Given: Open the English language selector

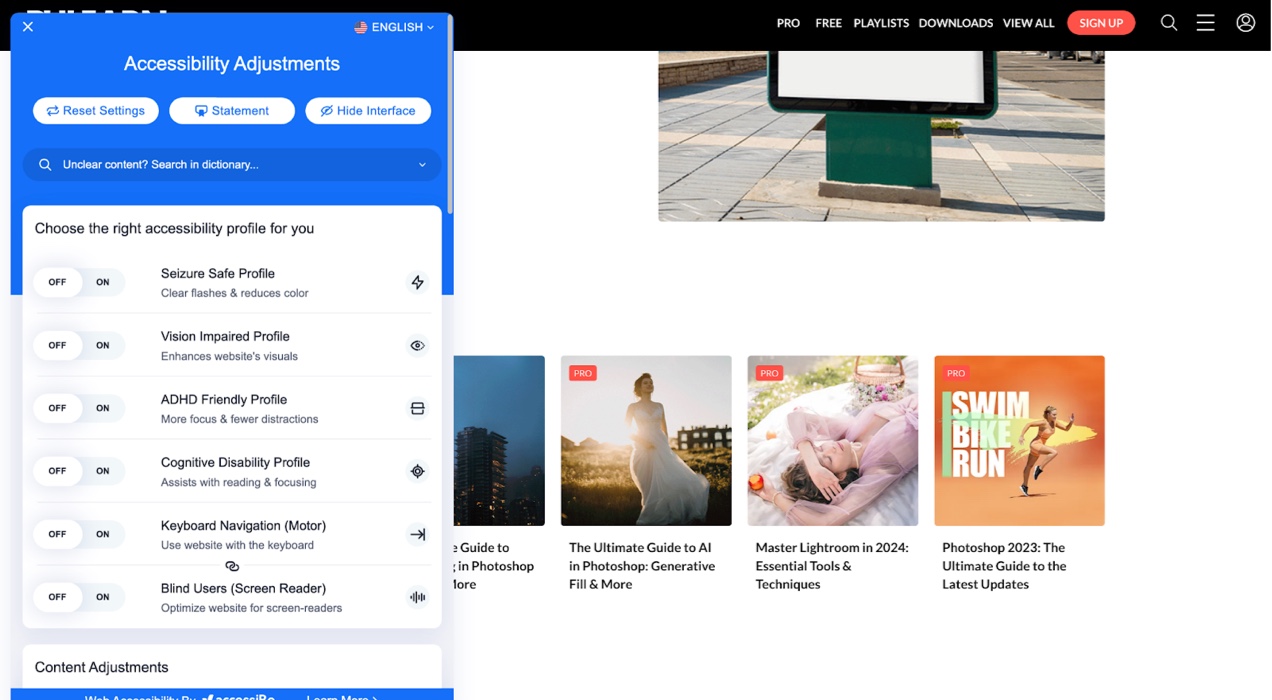Looking at the screenshot, I should (x=394, y=27).
